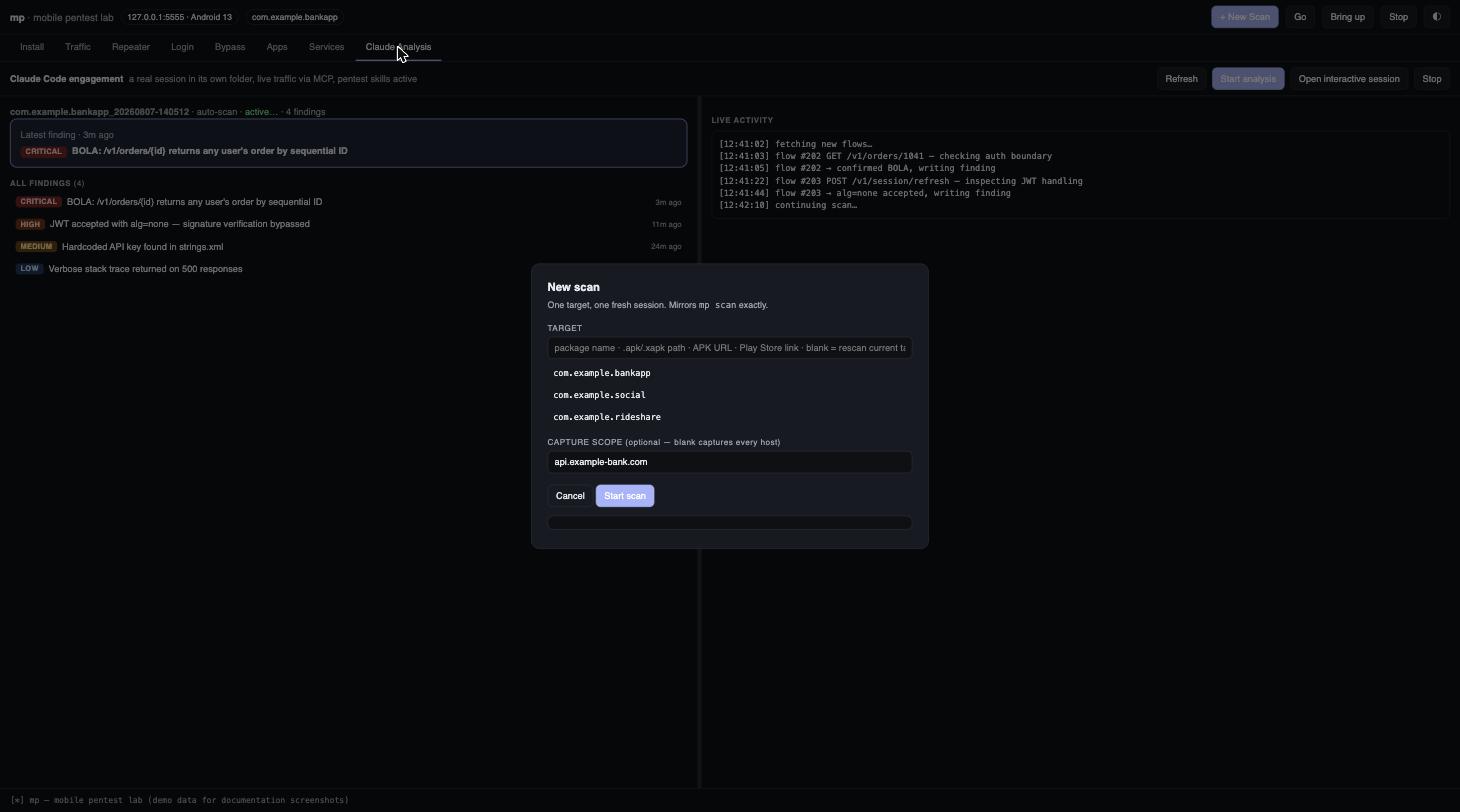Viewport: 1460px width, 812px height.
Task: Click the Target input field
Action: point(729,348)
